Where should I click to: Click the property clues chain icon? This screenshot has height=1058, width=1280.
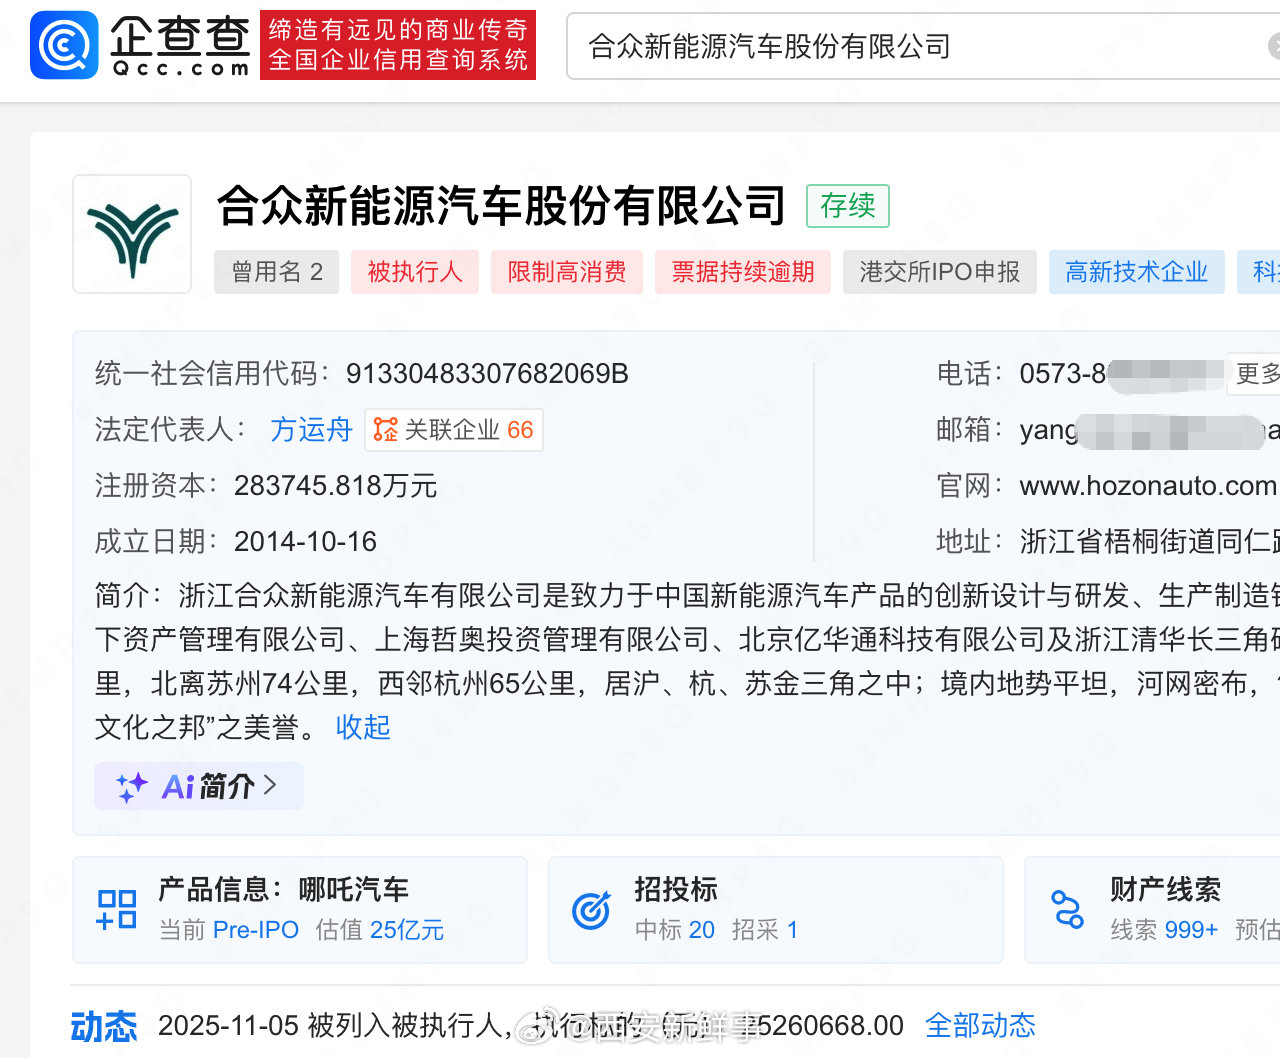[1067, 910]
